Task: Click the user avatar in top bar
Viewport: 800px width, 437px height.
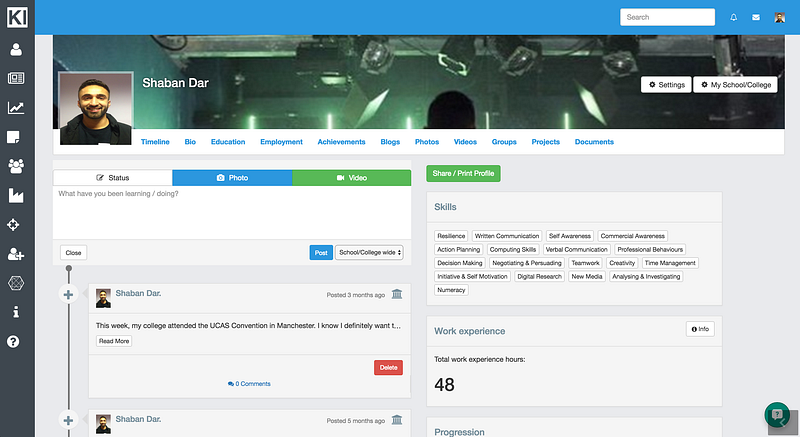Action: coord(780,17)
